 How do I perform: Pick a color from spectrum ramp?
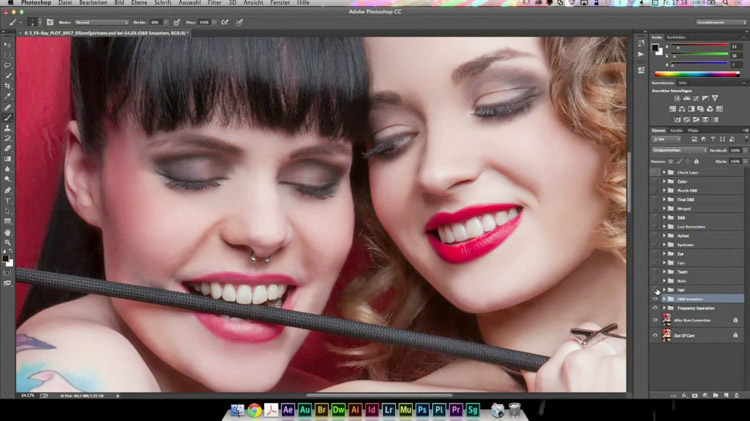697,74
